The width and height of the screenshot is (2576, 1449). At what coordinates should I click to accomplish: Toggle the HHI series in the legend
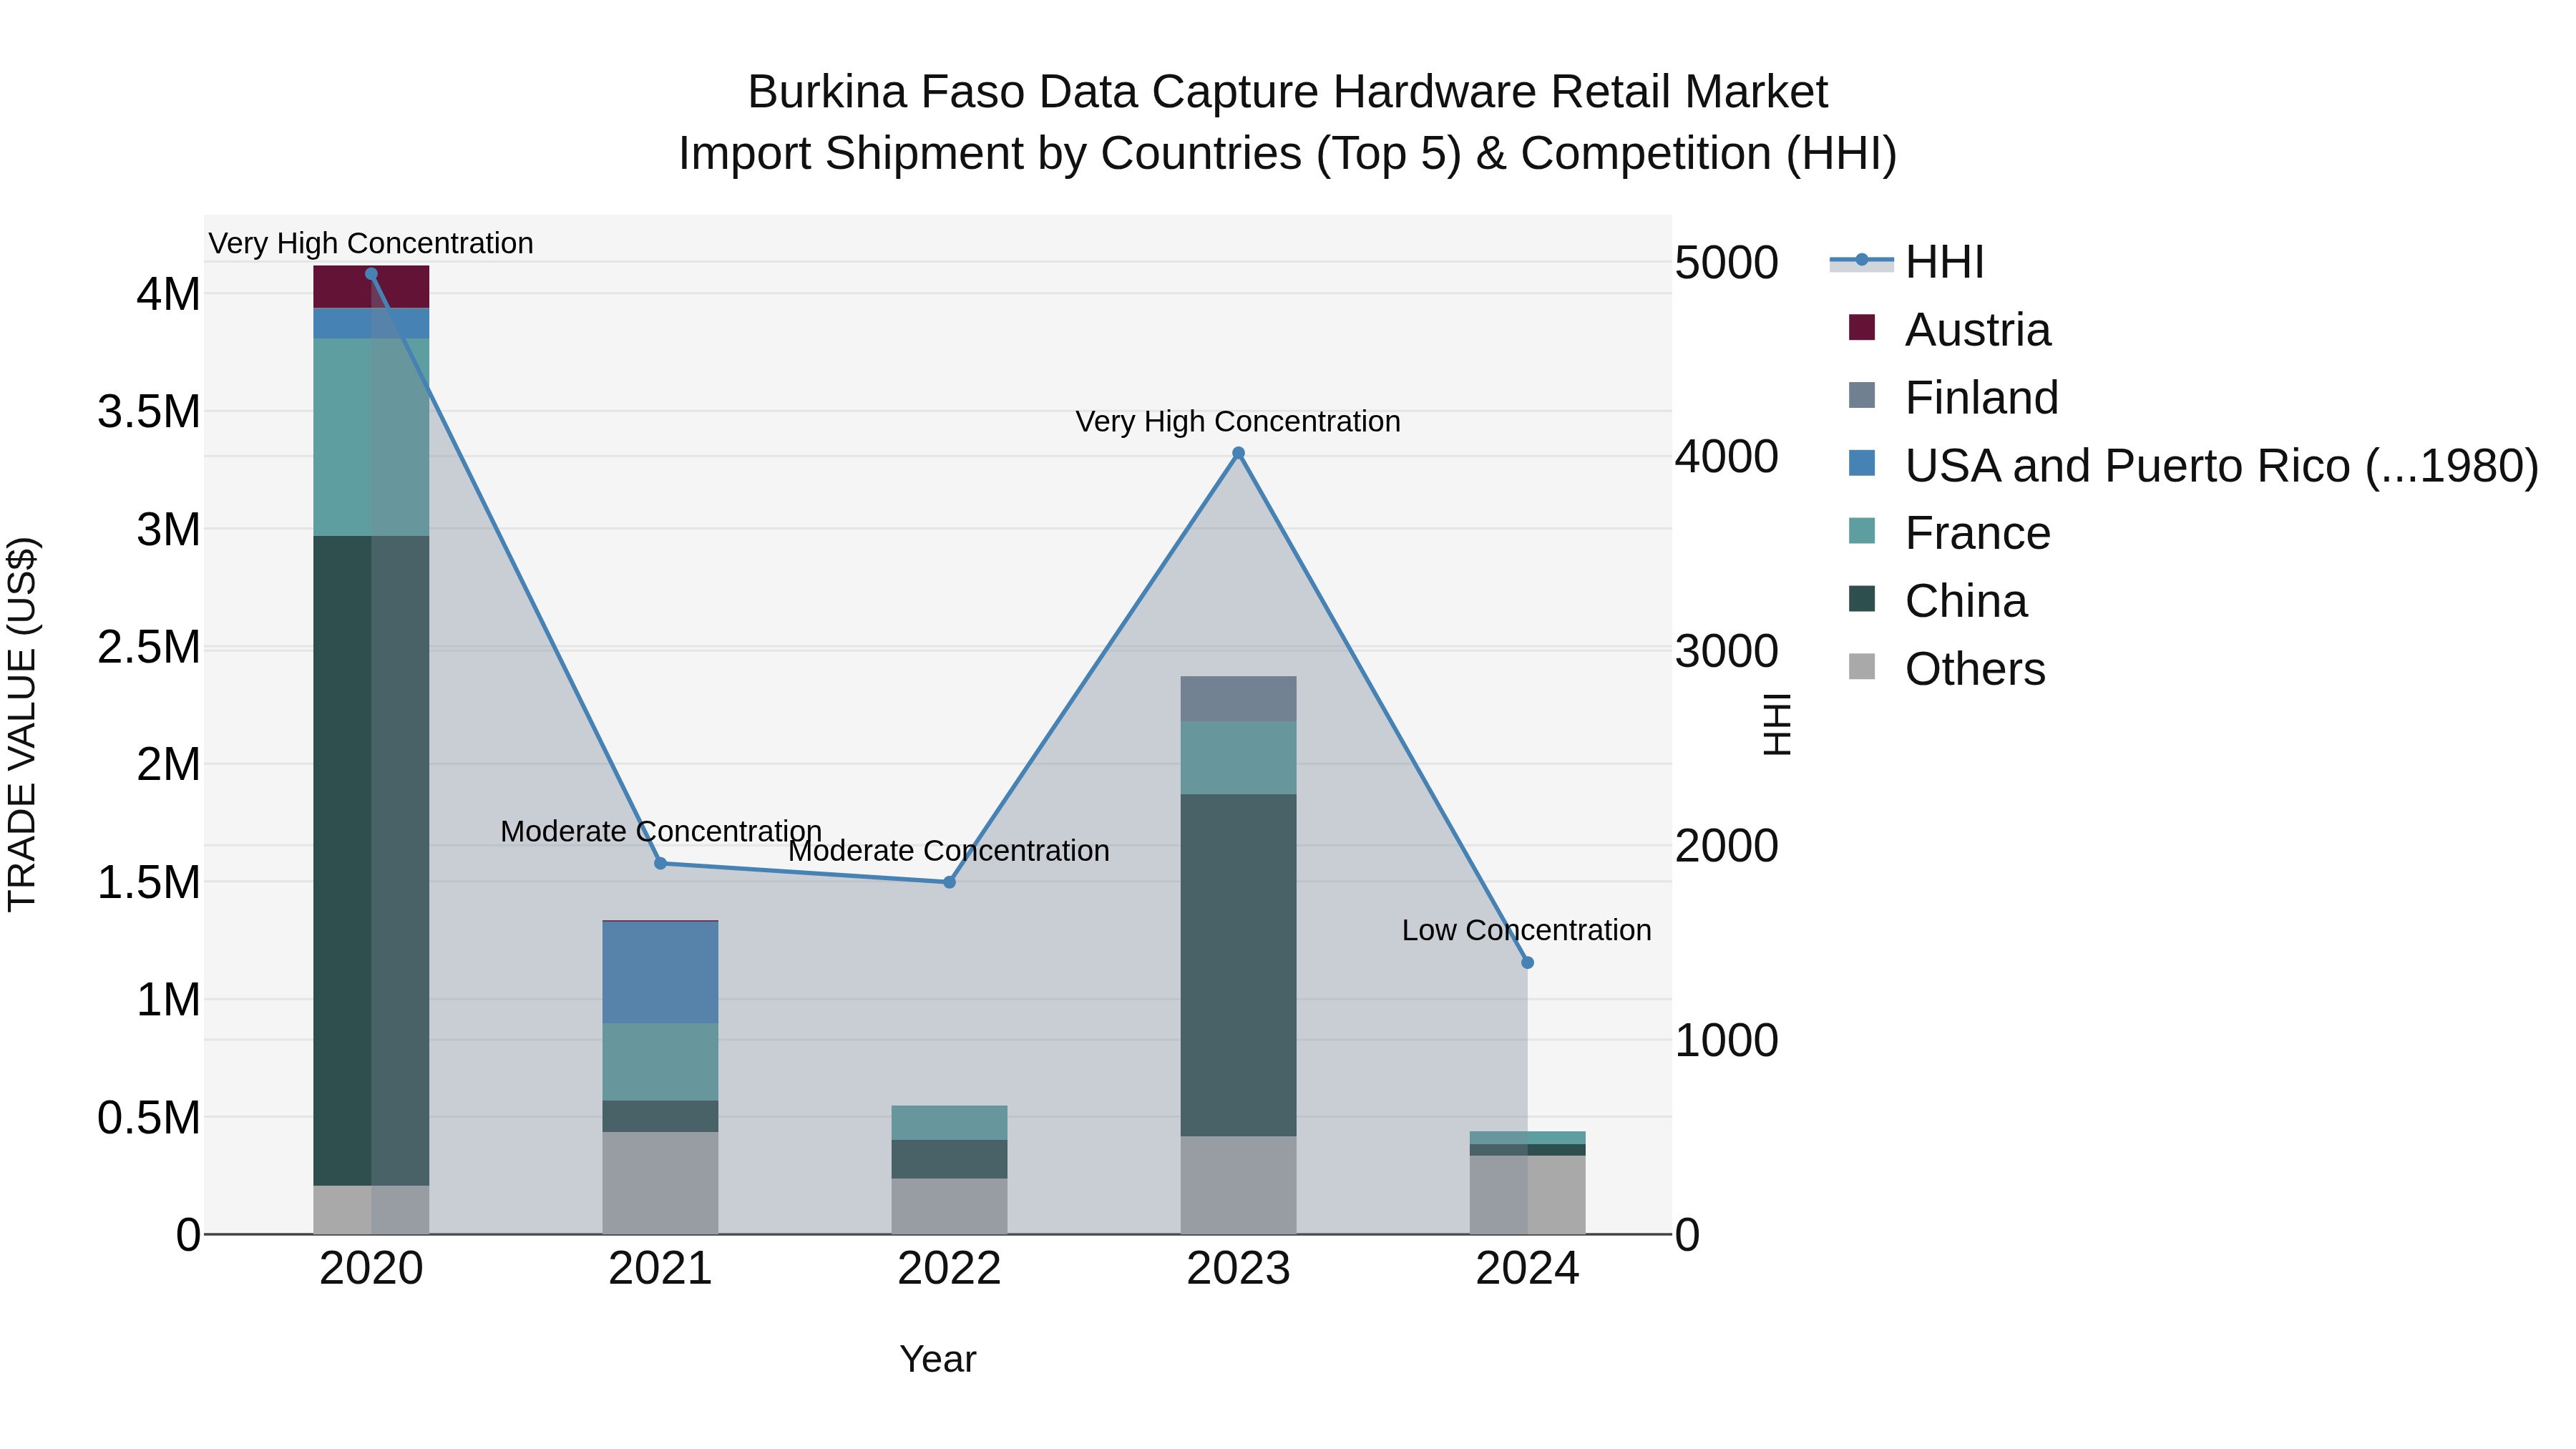click(x=1907, y=262)
